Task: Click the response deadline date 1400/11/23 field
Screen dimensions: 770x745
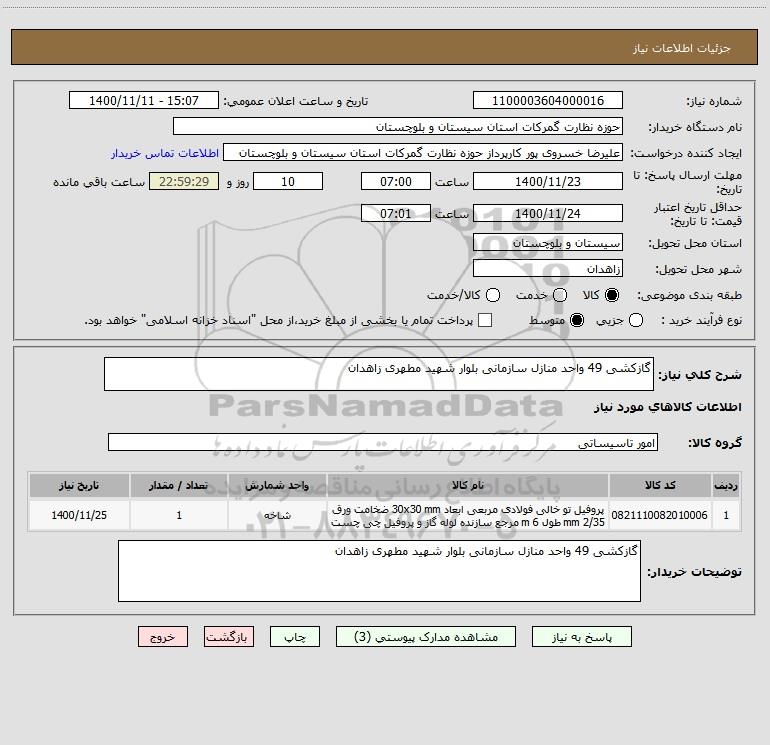Action: pos(548,181)
